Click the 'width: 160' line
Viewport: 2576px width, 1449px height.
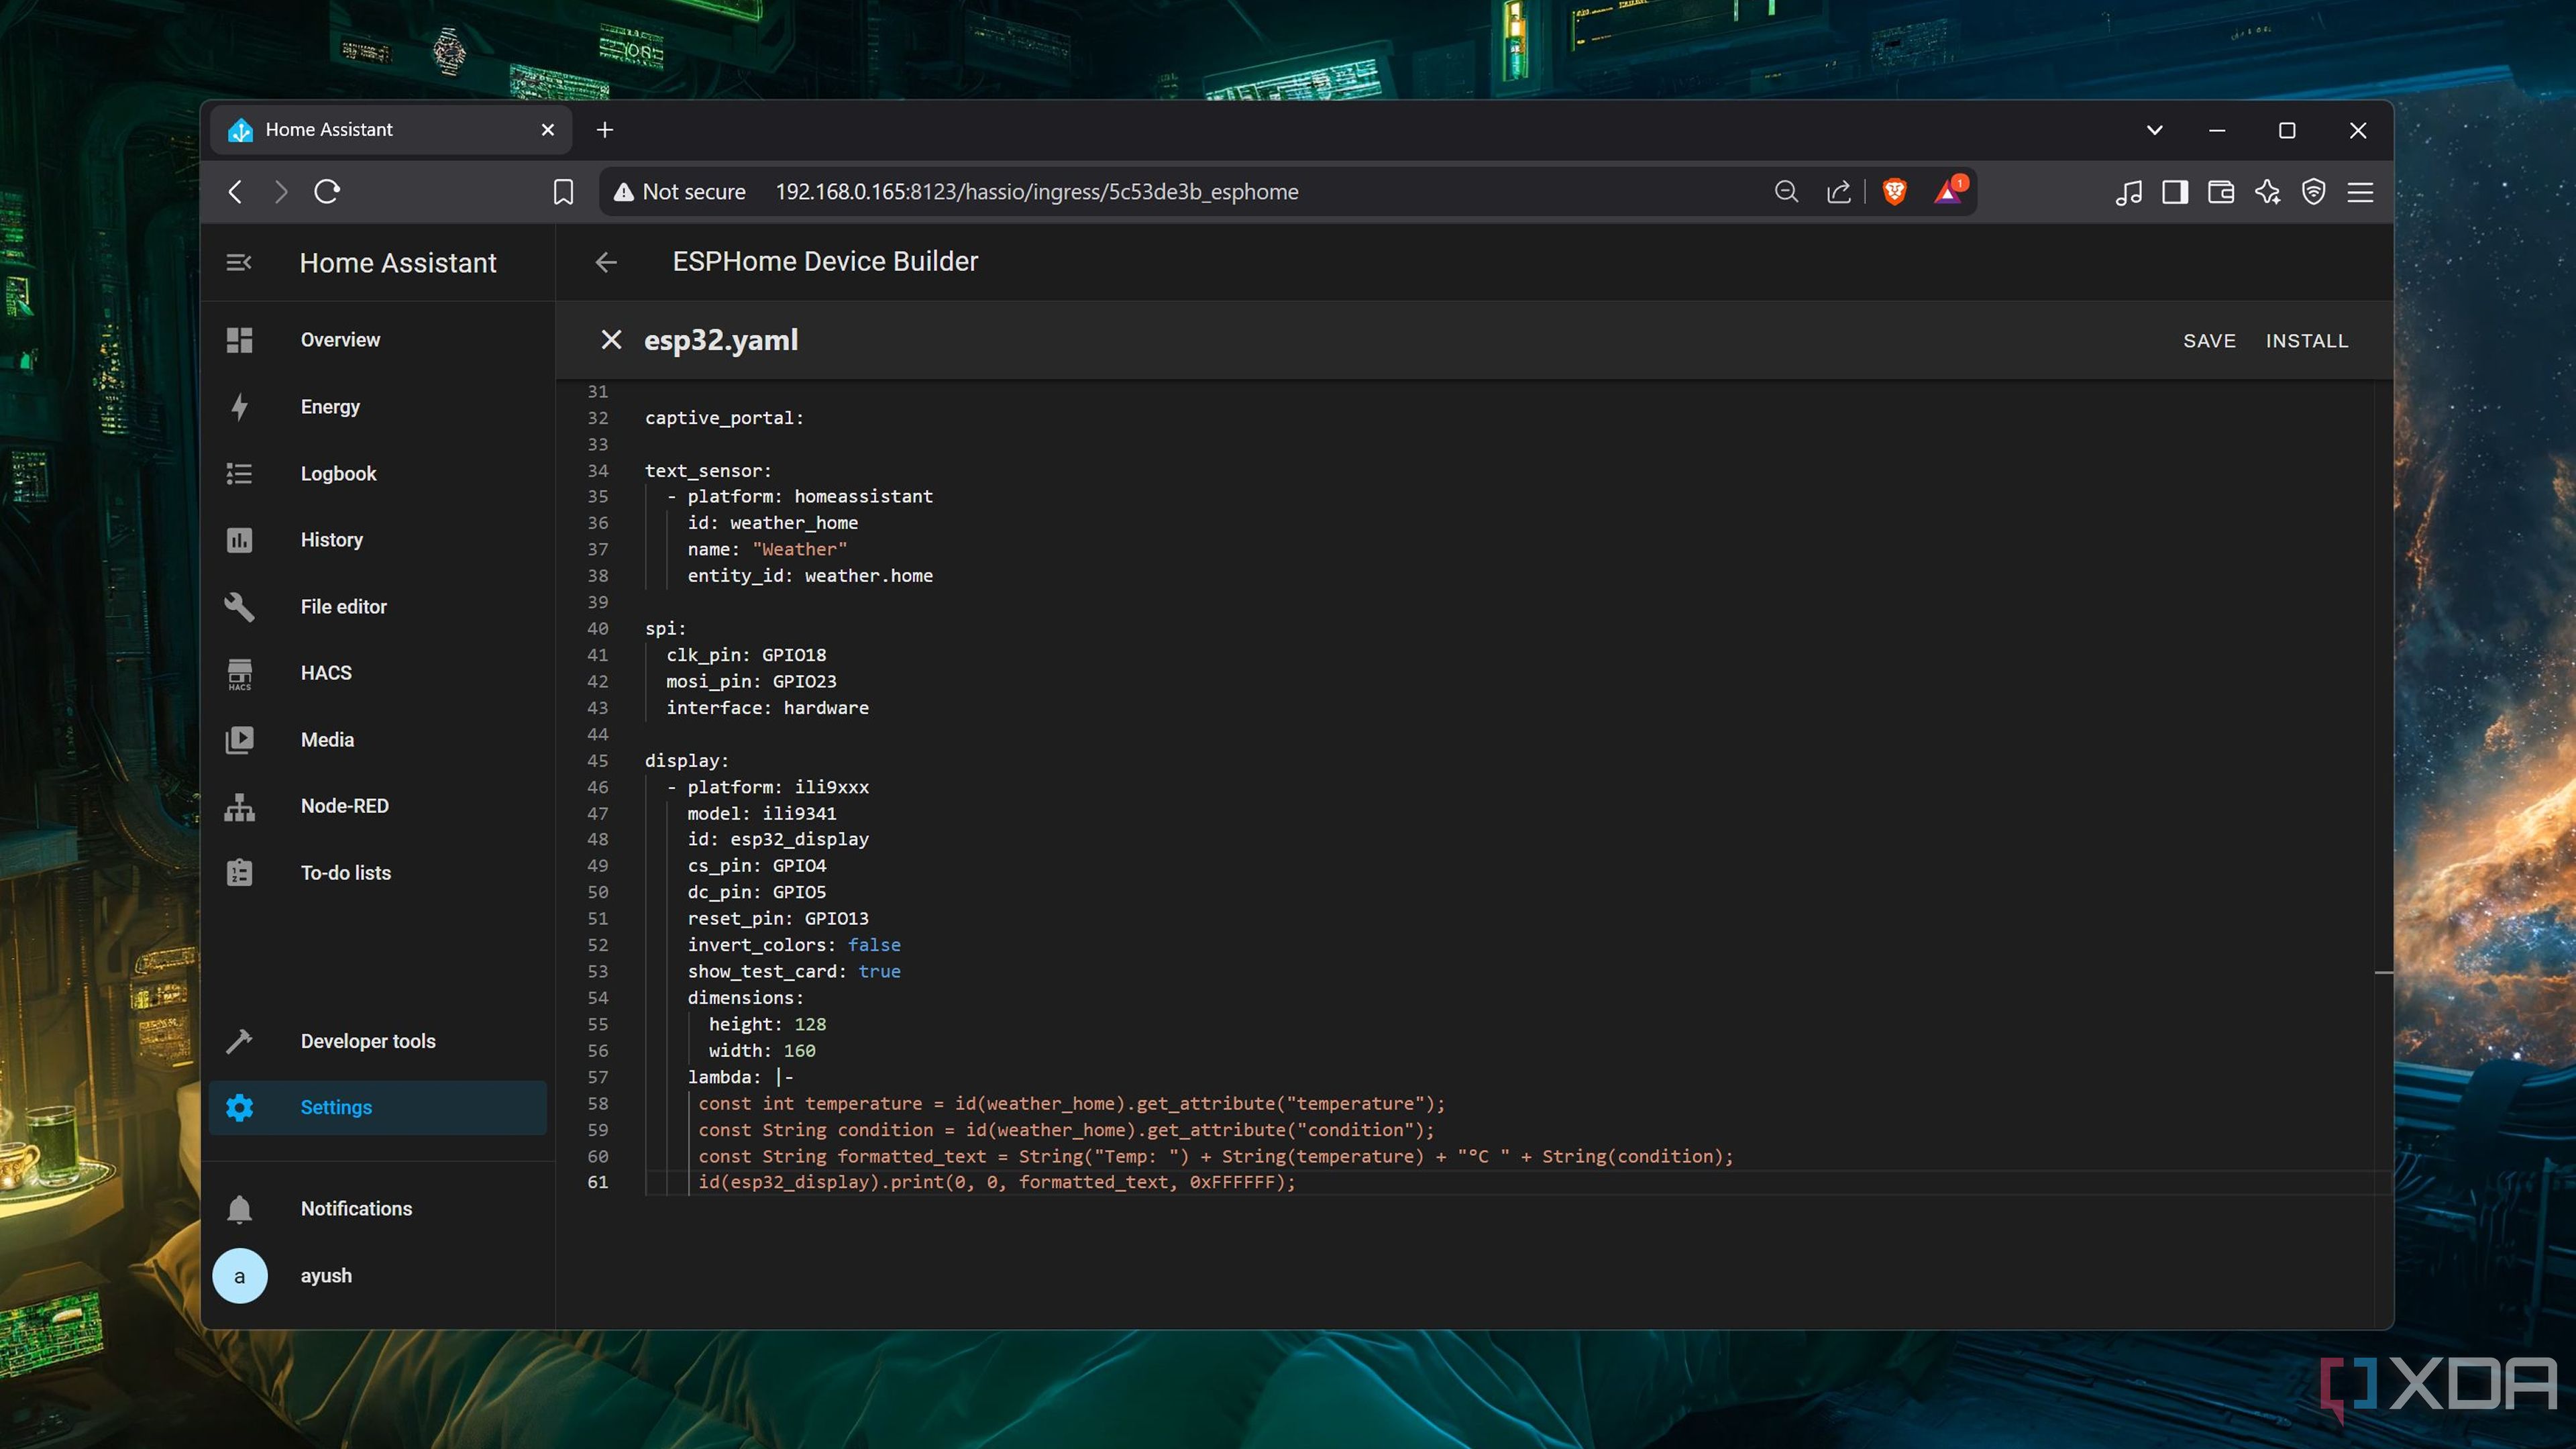click(x=762, y=1051)
